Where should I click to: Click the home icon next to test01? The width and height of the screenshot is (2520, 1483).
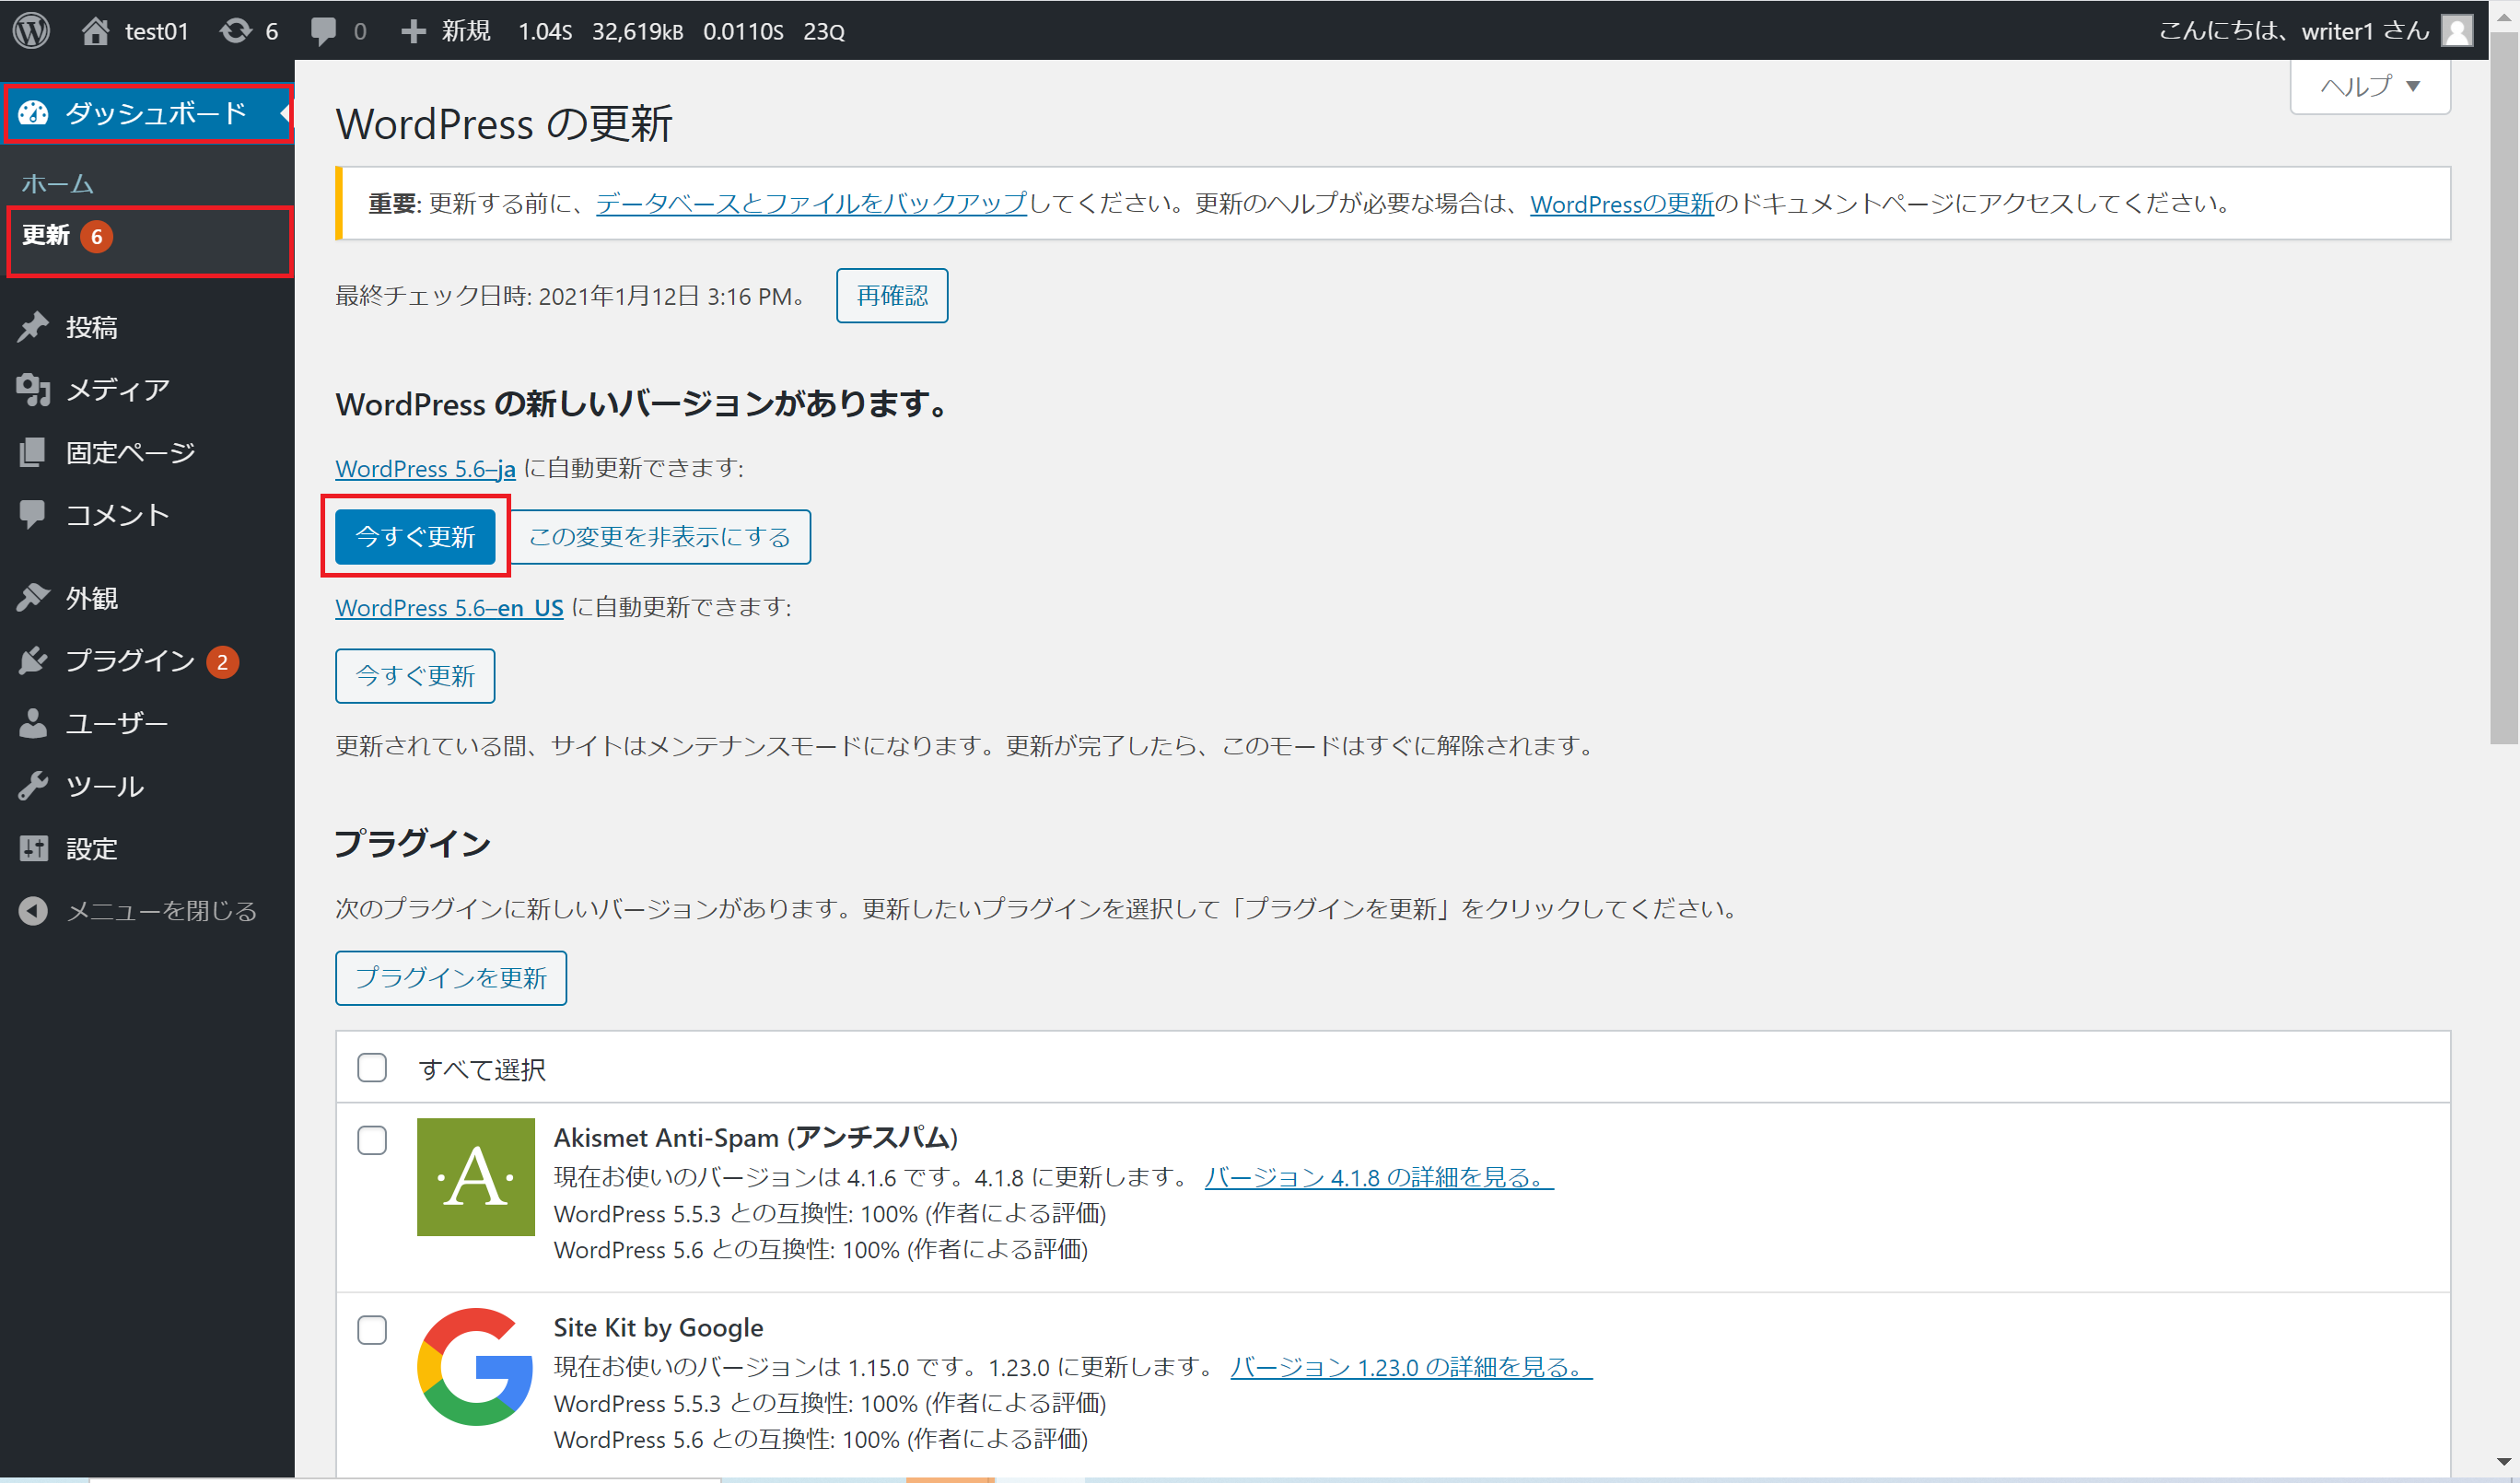[x=95, y=30]
